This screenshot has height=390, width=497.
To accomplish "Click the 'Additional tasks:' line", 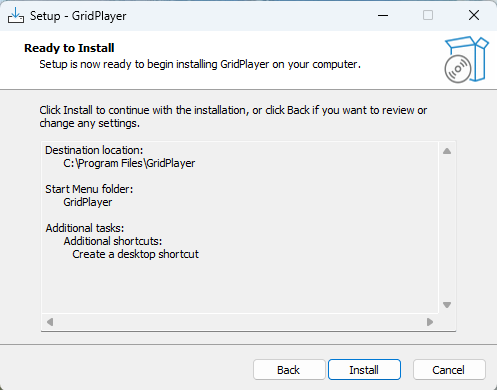I will (x=85, y=228).
